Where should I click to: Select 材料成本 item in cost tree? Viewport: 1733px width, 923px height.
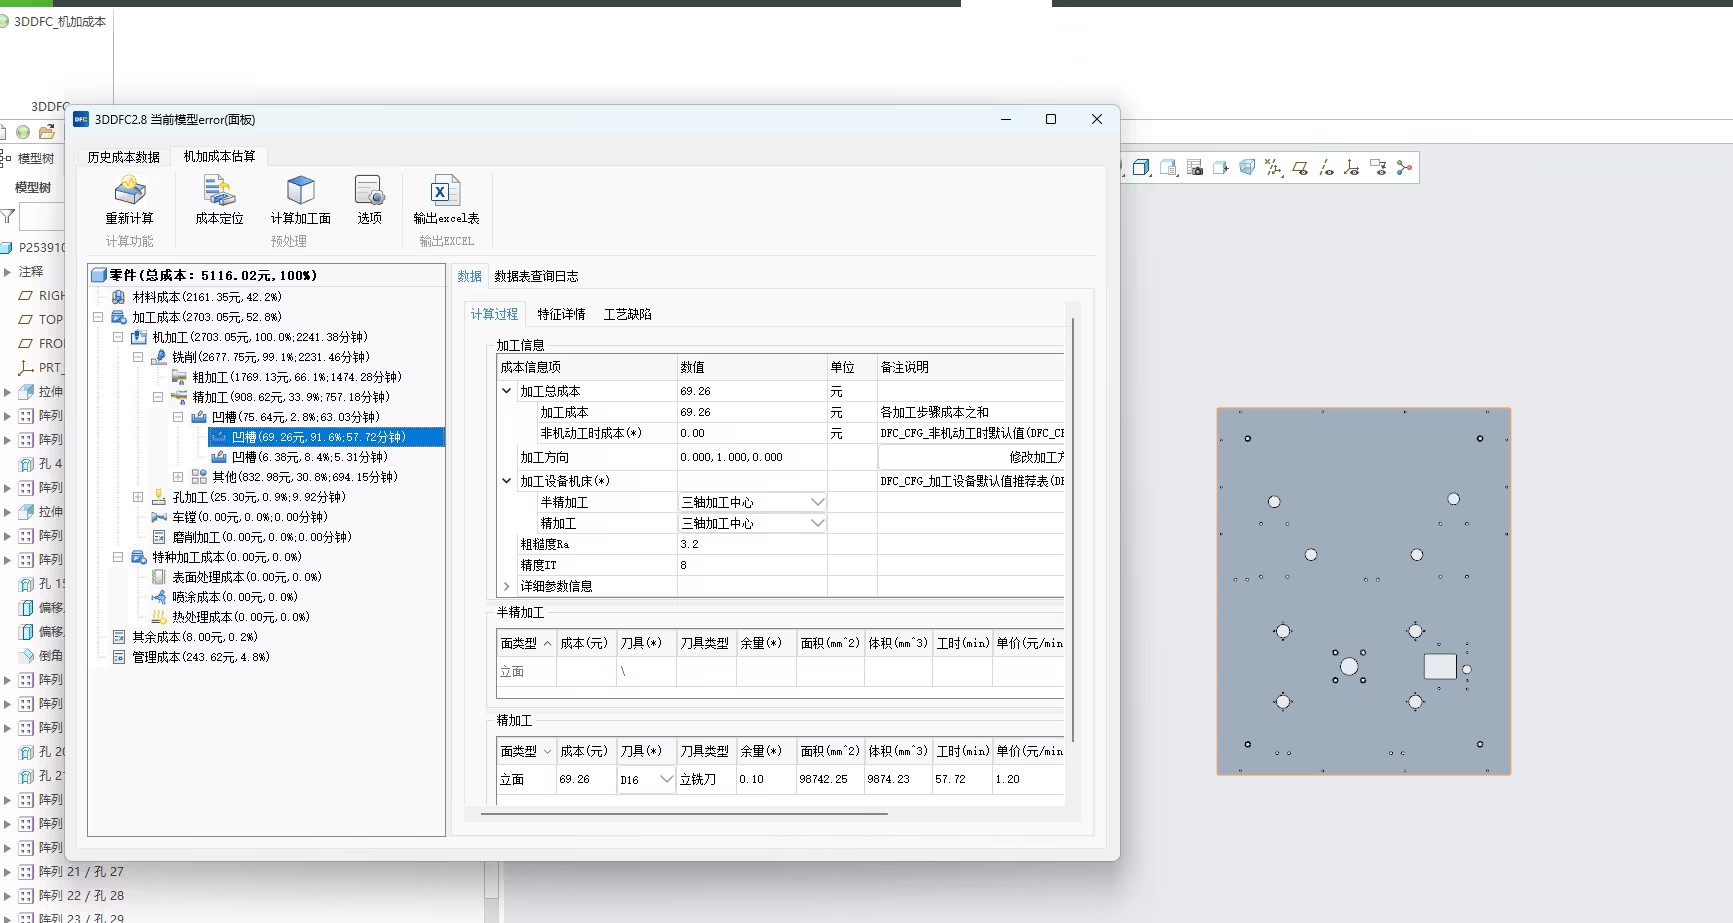tap(206, 297)
